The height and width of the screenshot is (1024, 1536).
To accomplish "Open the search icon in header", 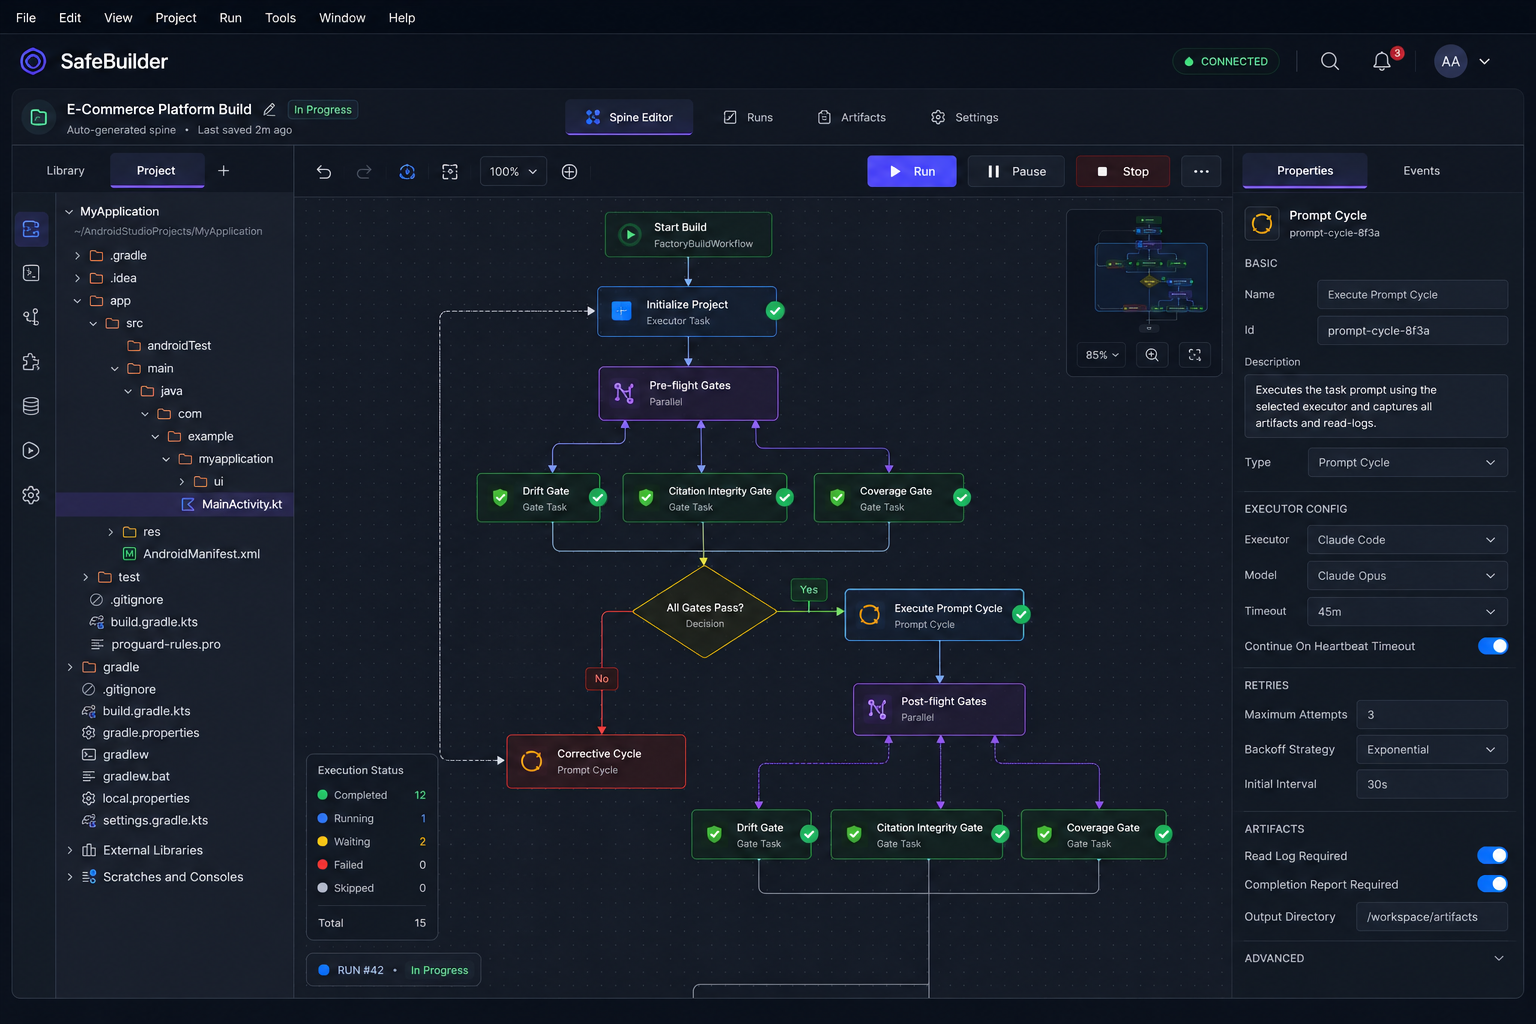I will point(1330,61).
